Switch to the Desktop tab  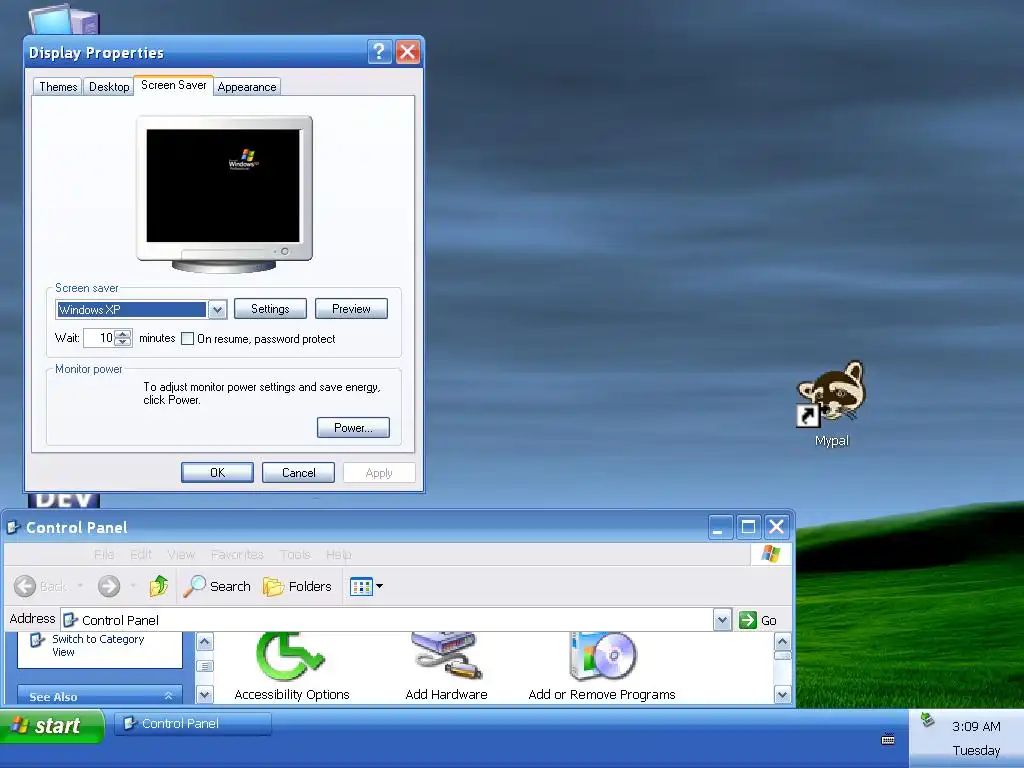pyautogui.click(x=109, y=87)
